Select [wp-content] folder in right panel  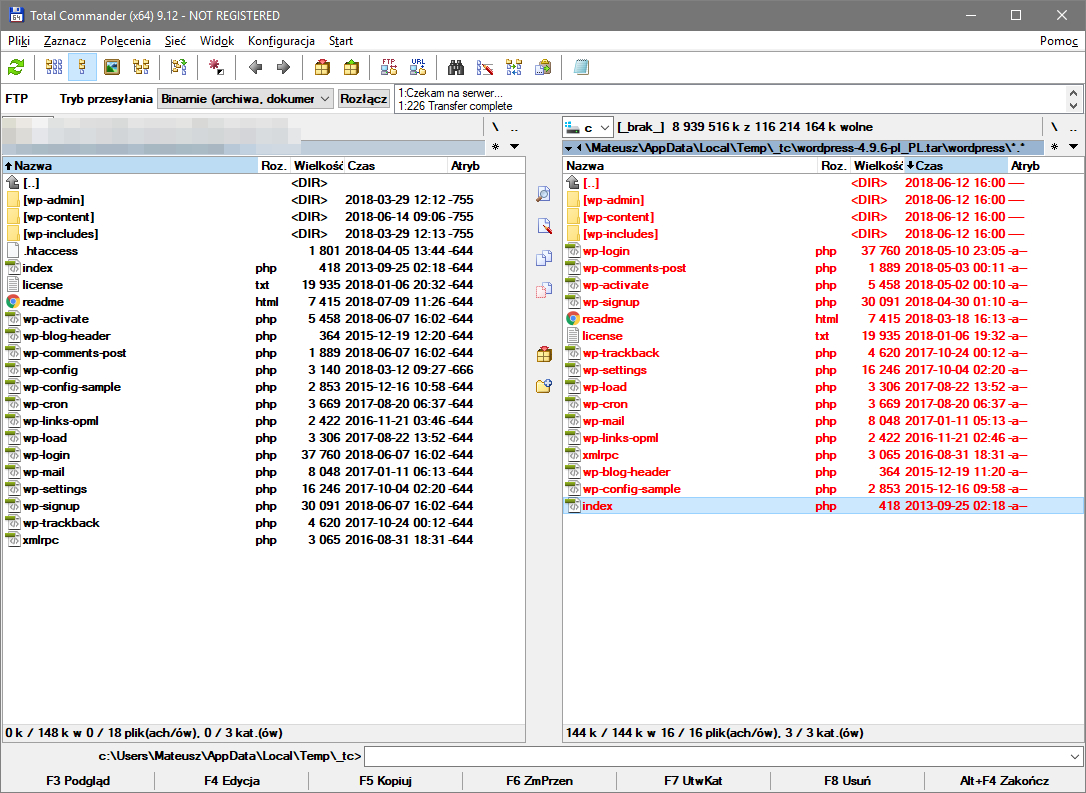tap(823, 217)
